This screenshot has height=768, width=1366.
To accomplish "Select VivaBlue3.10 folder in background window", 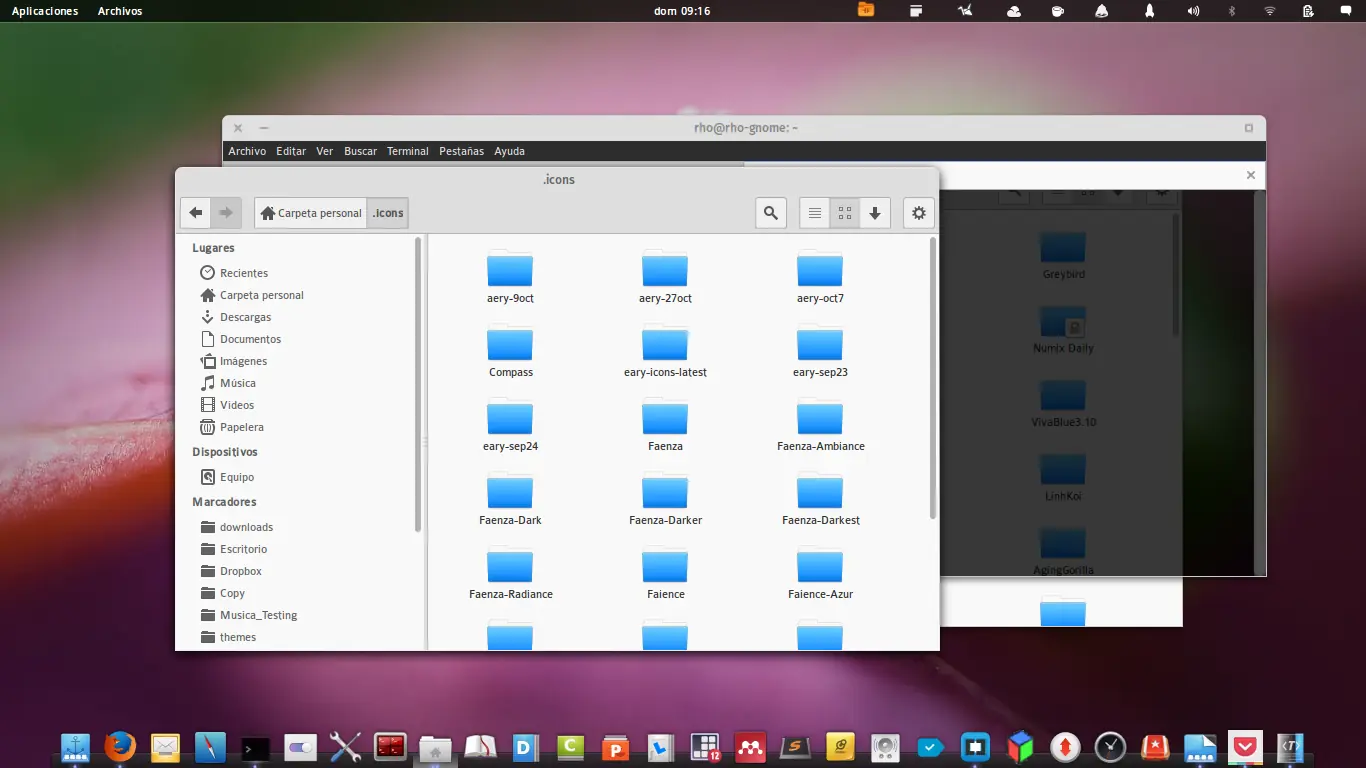I will click(x=1063, y=404).
